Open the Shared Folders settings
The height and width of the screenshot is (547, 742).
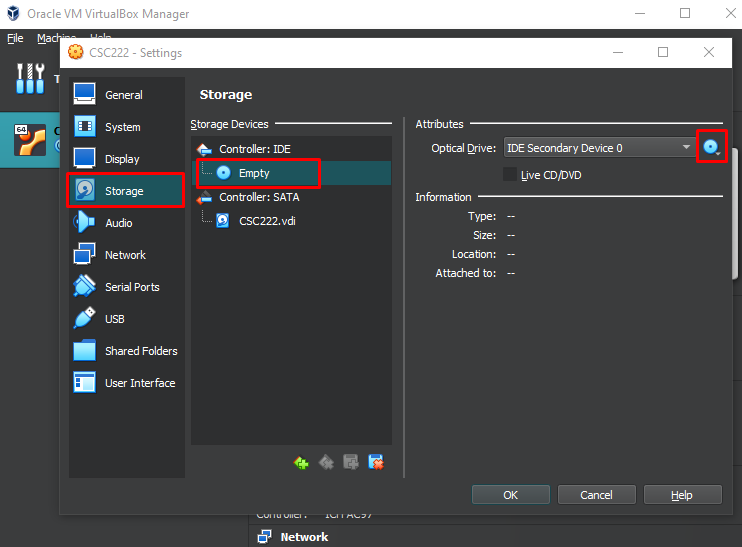pyautogui.click(x=141, y=351)
